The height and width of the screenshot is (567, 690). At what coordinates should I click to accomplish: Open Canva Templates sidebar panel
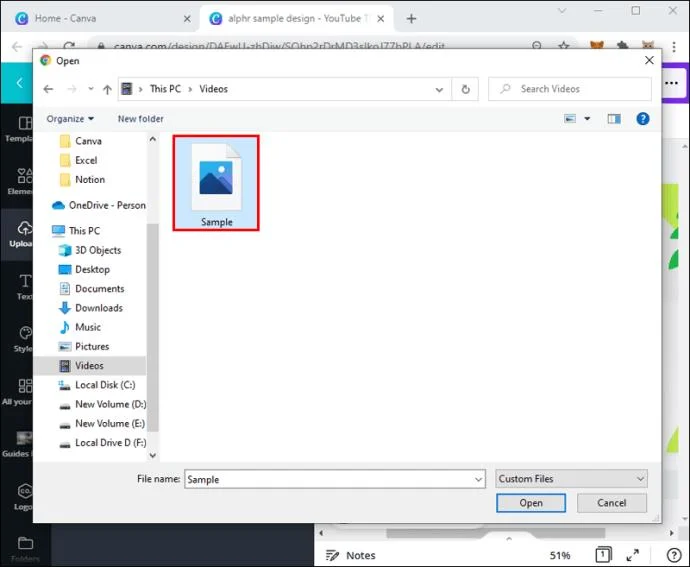(x=20, y=129)
